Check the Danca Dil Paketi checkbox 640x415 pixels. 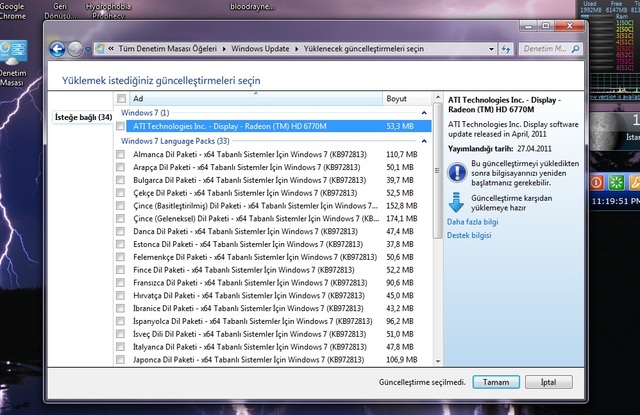point(120,231)
